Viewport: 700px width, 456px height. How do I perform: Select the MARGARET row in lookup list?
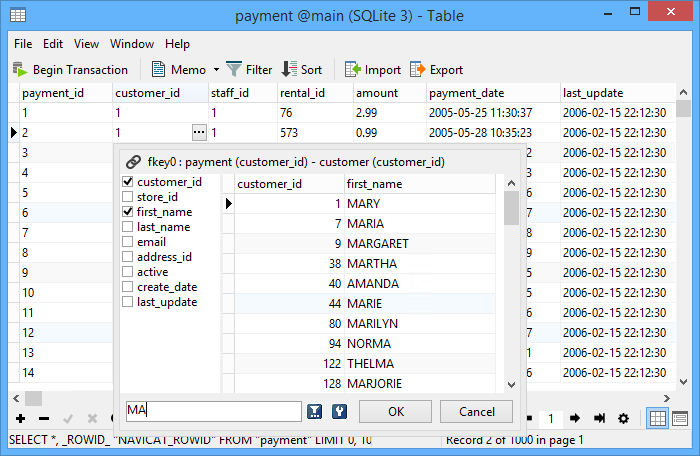click(365, 243)
